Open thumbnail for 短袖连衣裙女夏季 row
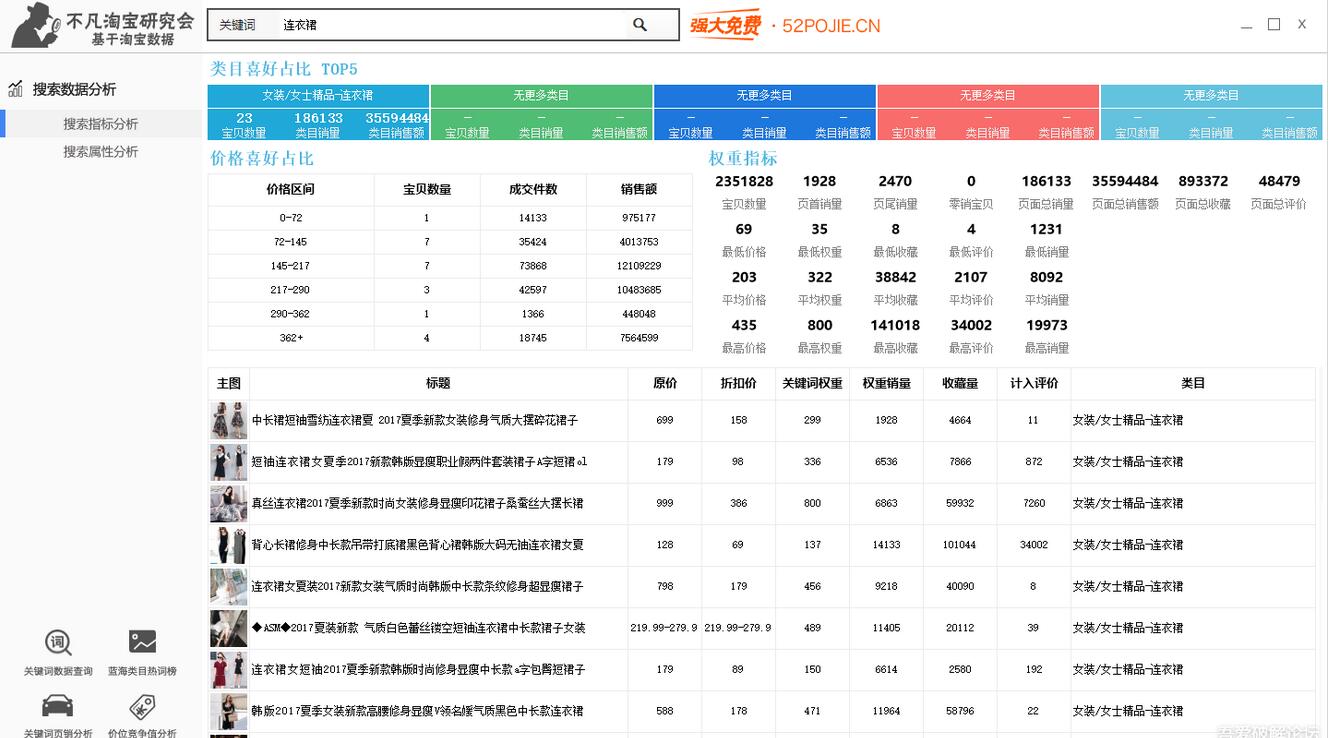Screen dimensions: 1330x738 (x=229, y=462)
